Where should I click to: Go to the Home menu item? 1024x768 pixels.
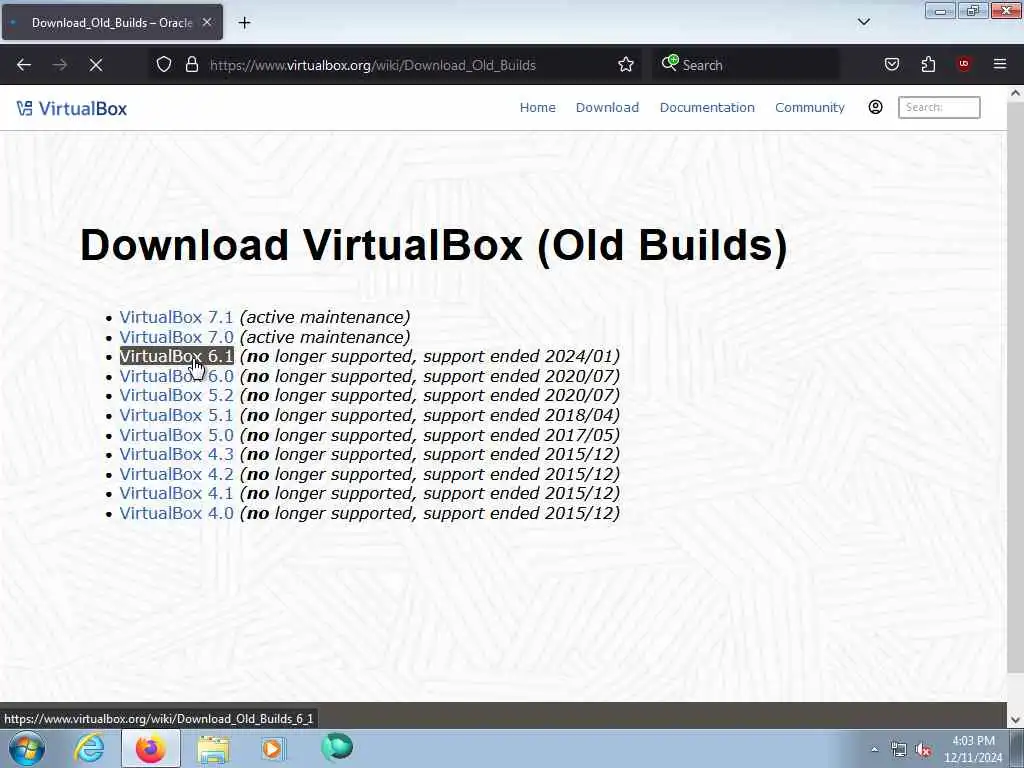click(x=537, y=107)
